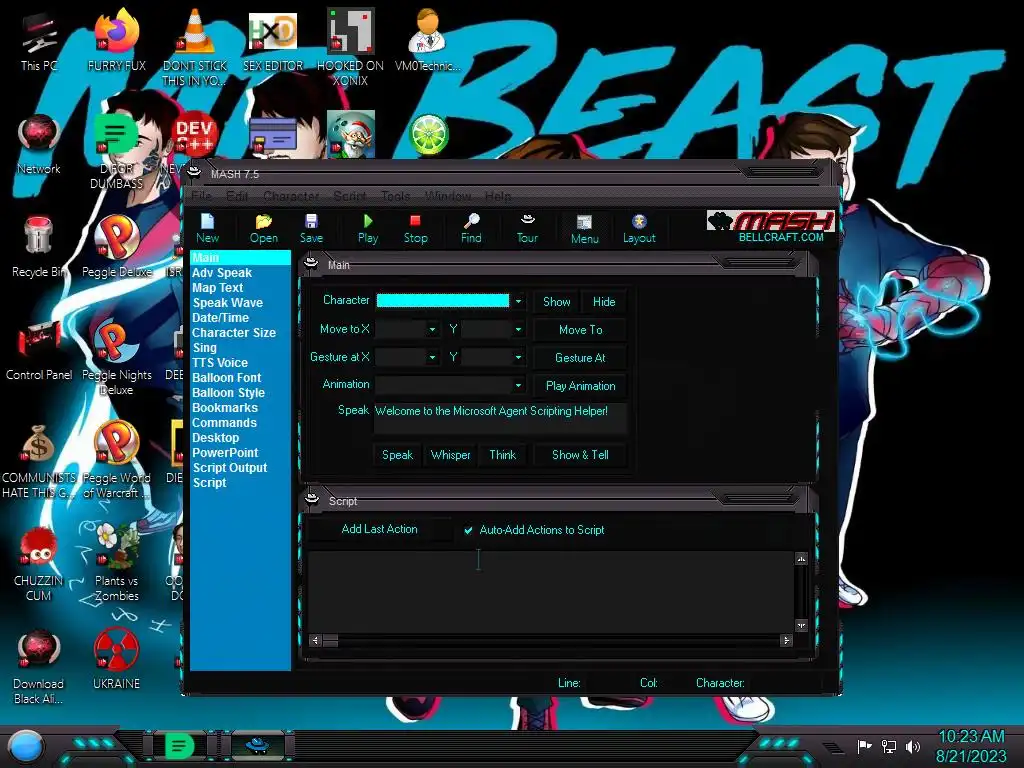Select the This PC desktop icon
Viewport: 1024px width, 768px height.
pos(39,40)
